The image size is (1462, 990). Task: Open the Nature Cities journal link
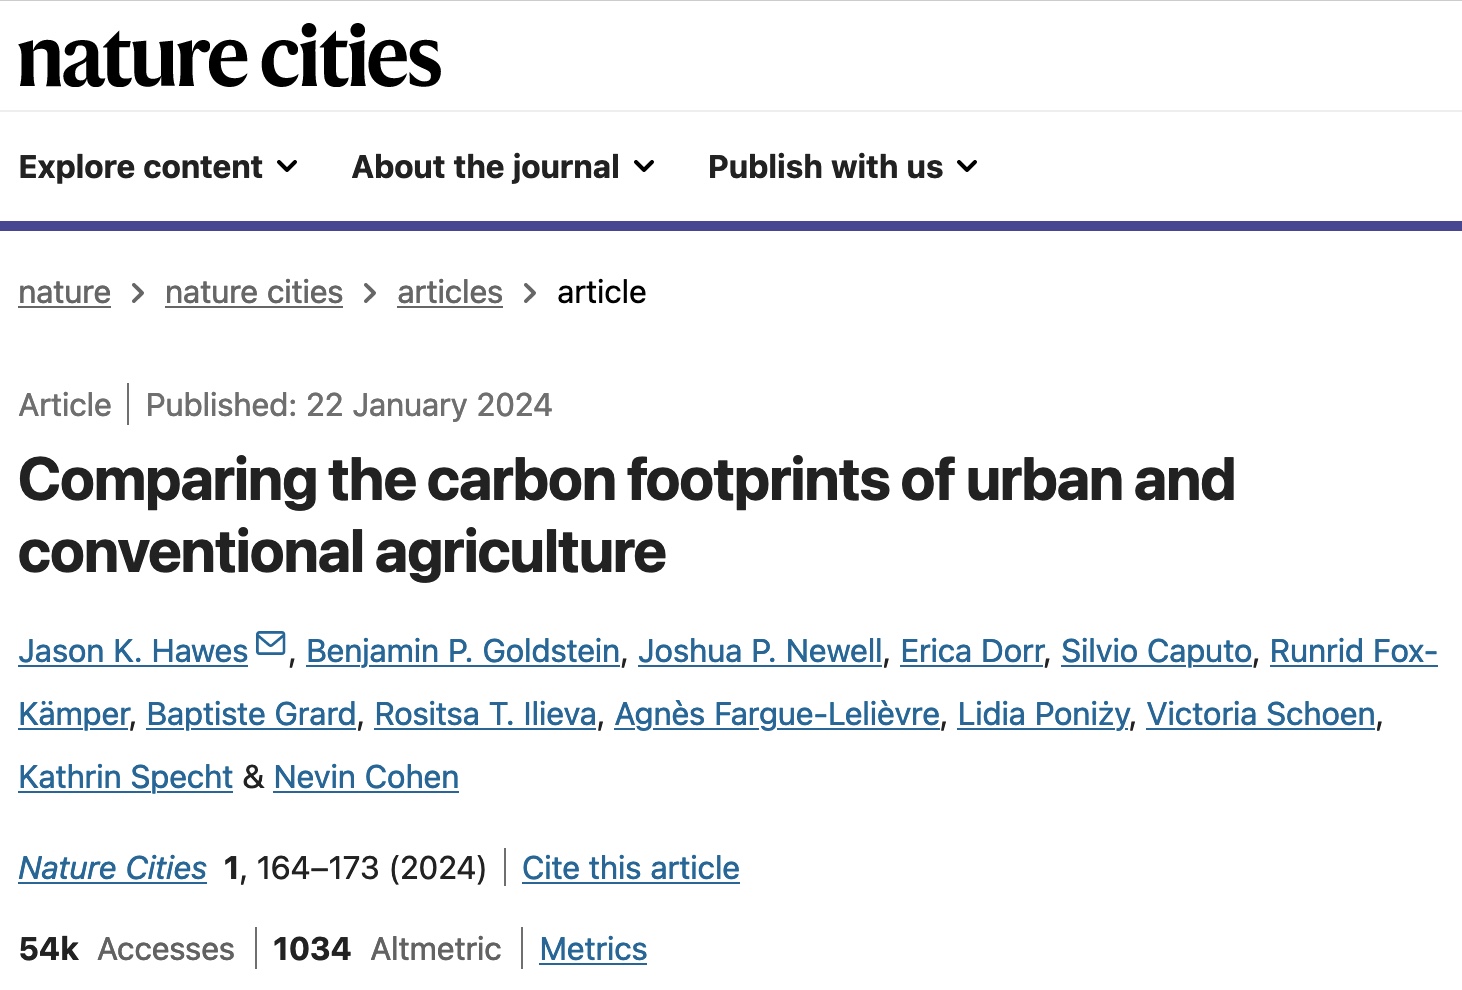[x=113, y=868]
